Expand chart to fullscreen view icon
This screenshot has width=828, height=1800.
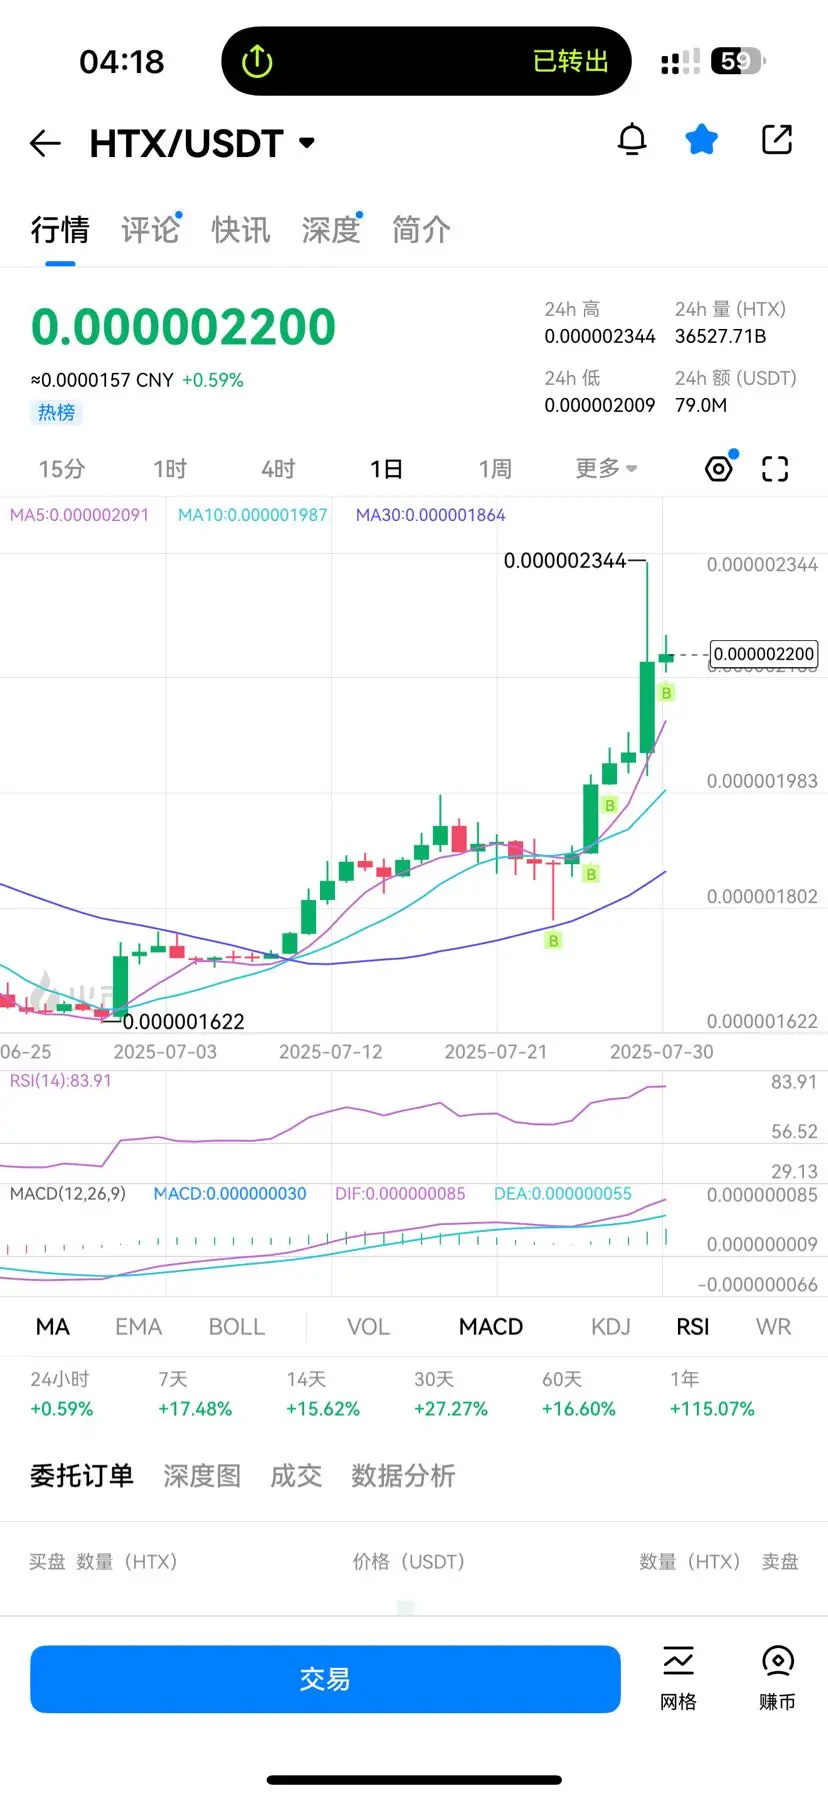point(775,468)
